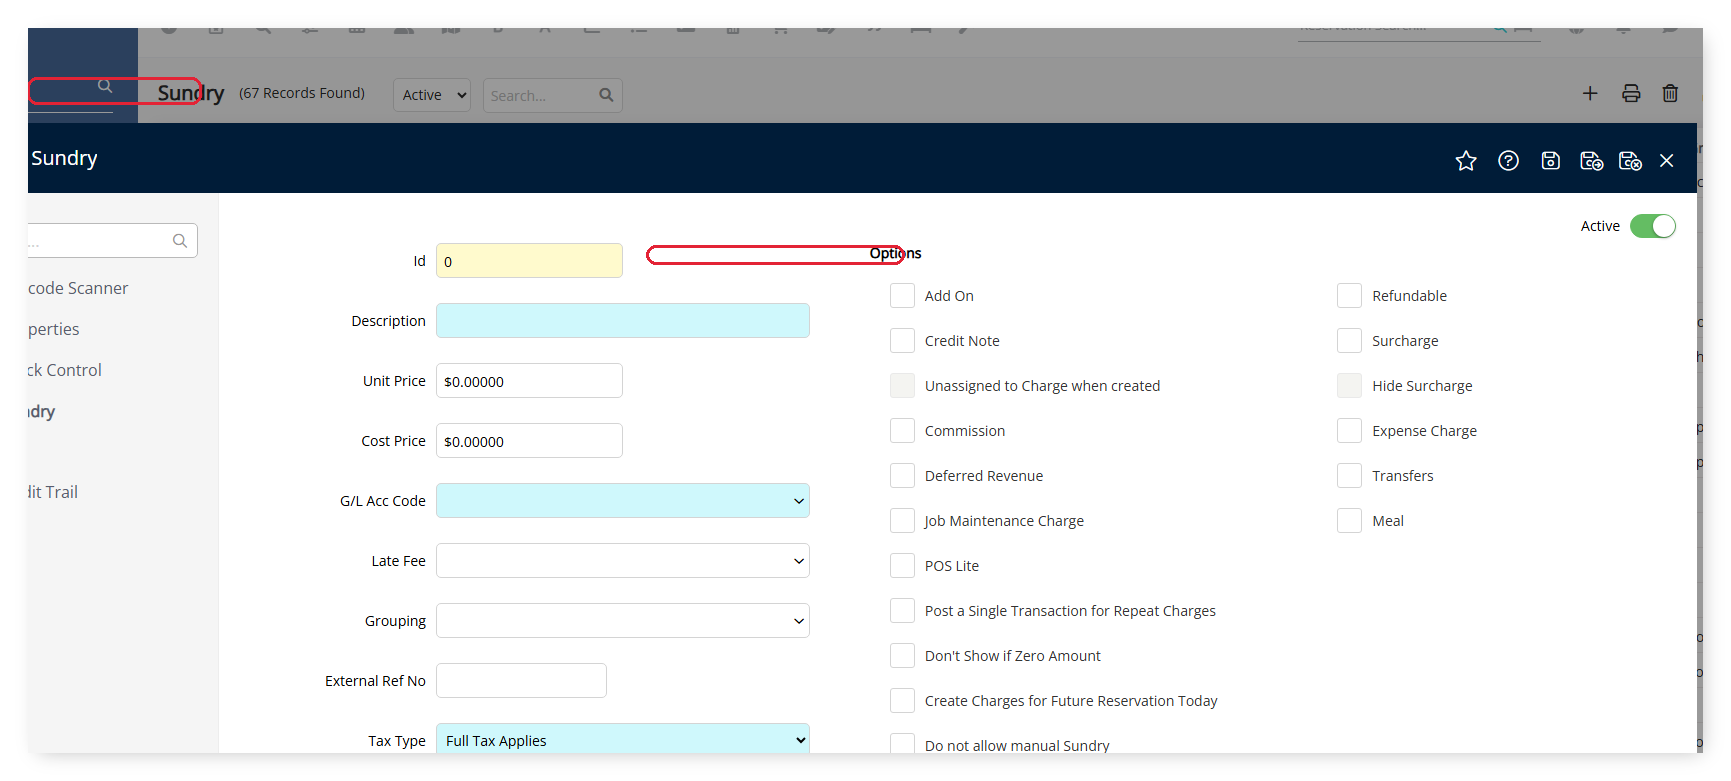Image resolution: width=1731 pixels, height=781 pixels.
Task: Click the printer icon in the list toolbar
Action: (x=1631, y=93)
